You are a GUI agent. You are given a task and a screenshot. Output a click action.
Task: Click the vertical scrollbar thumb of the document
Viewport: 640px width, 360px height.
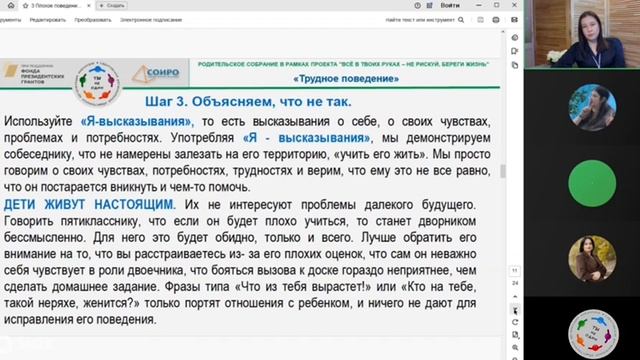pos(503,171)
